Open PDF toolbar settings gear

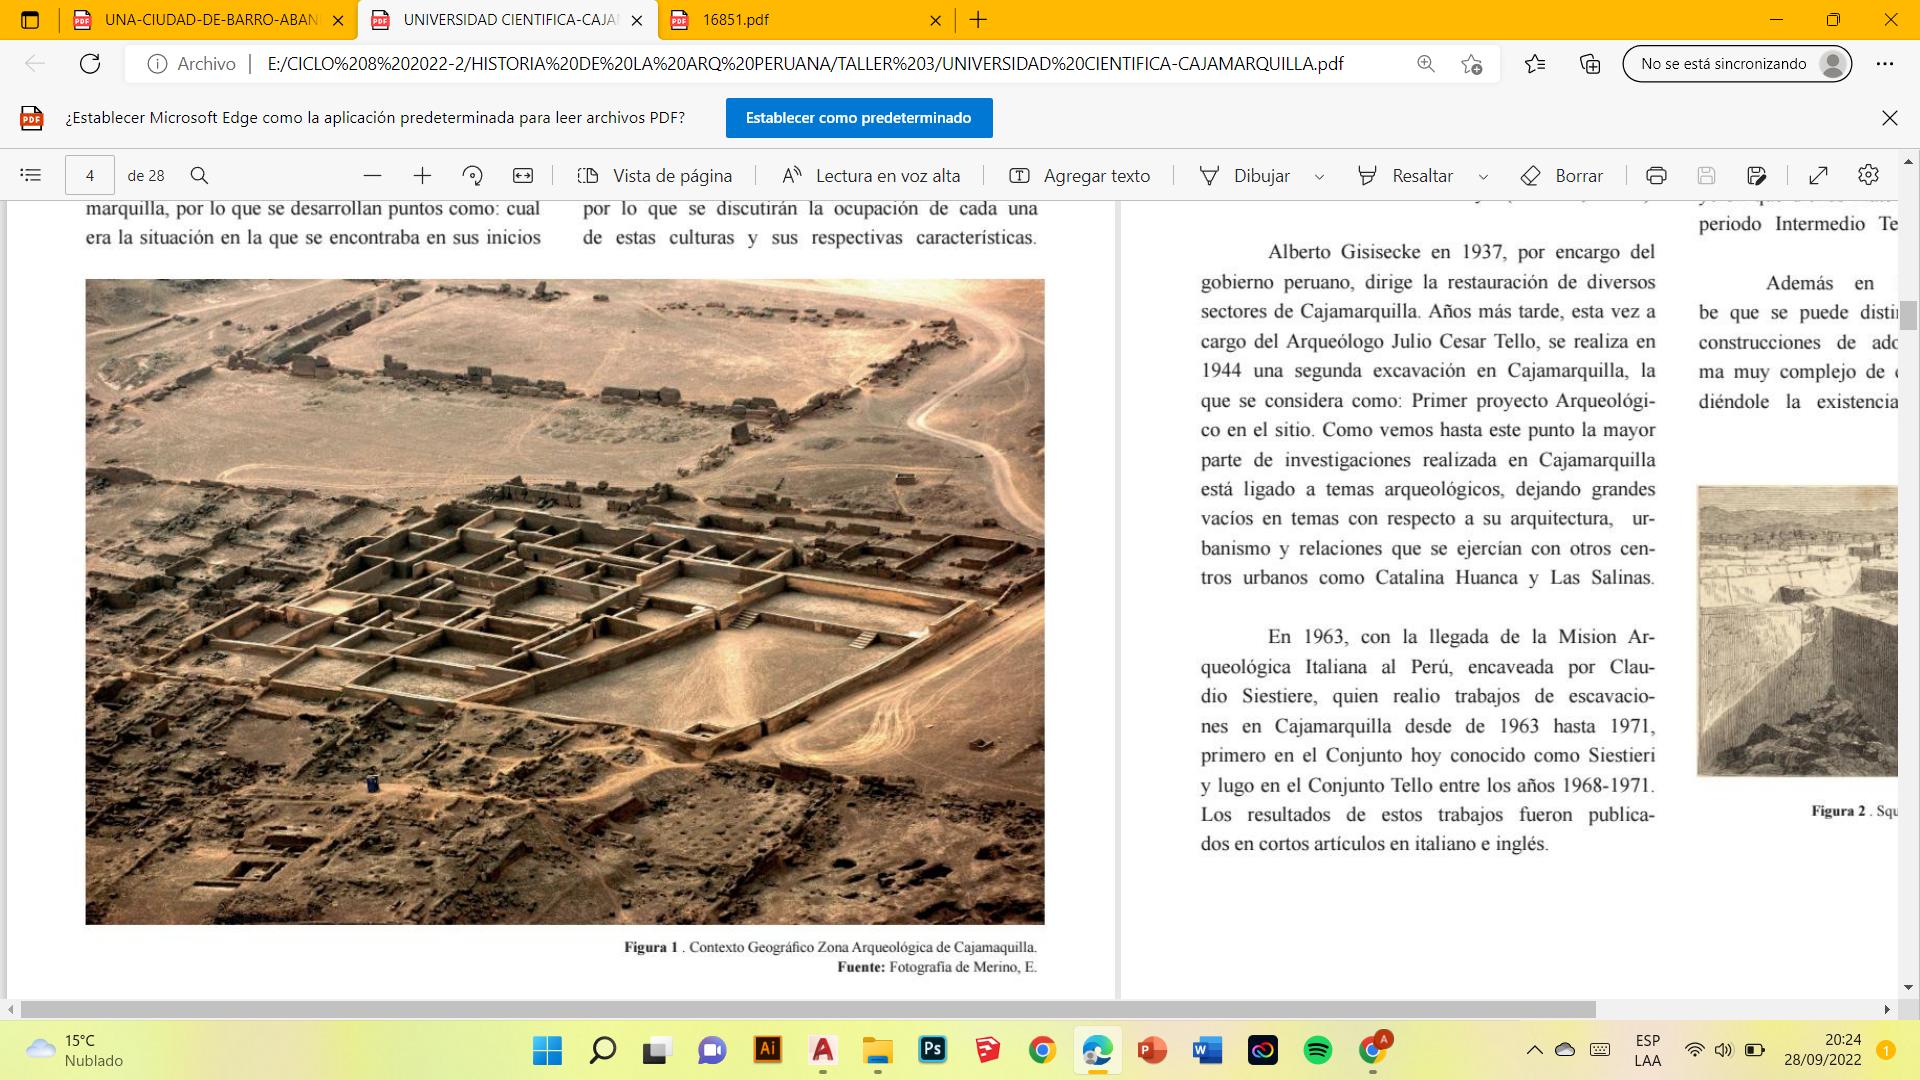pyautogui.click(x=1868, y=175)
